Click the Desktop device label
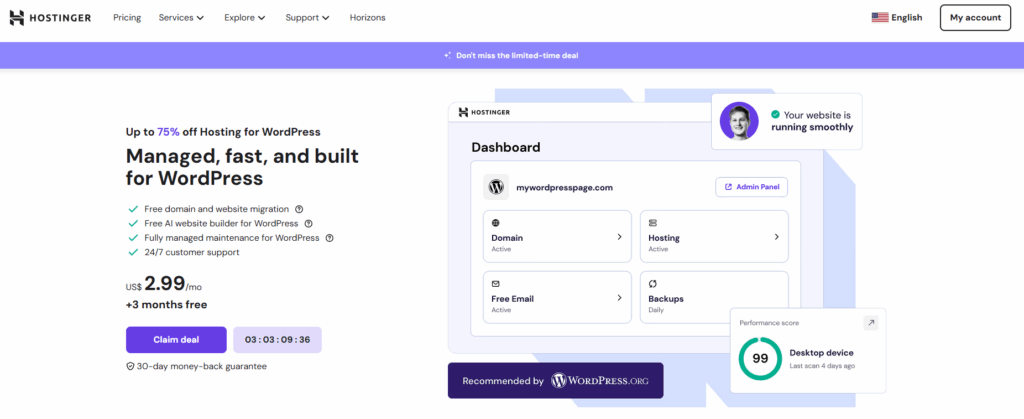Screen dimensions: 1024x419 click(821, 353)
